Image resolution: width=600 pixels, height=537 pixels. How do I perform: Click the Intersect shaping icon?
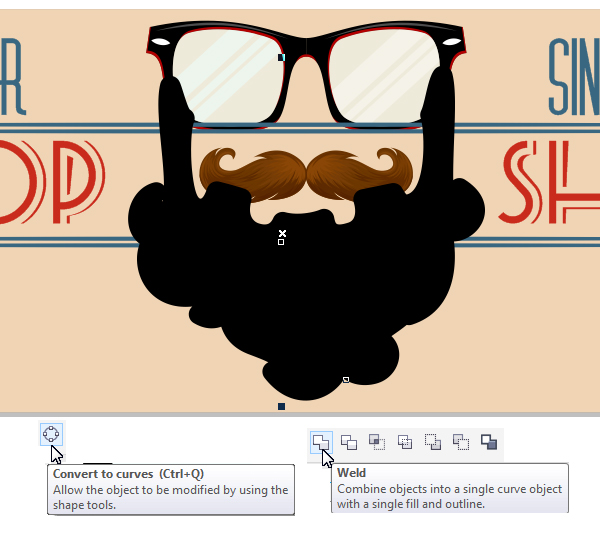[377, 441]
